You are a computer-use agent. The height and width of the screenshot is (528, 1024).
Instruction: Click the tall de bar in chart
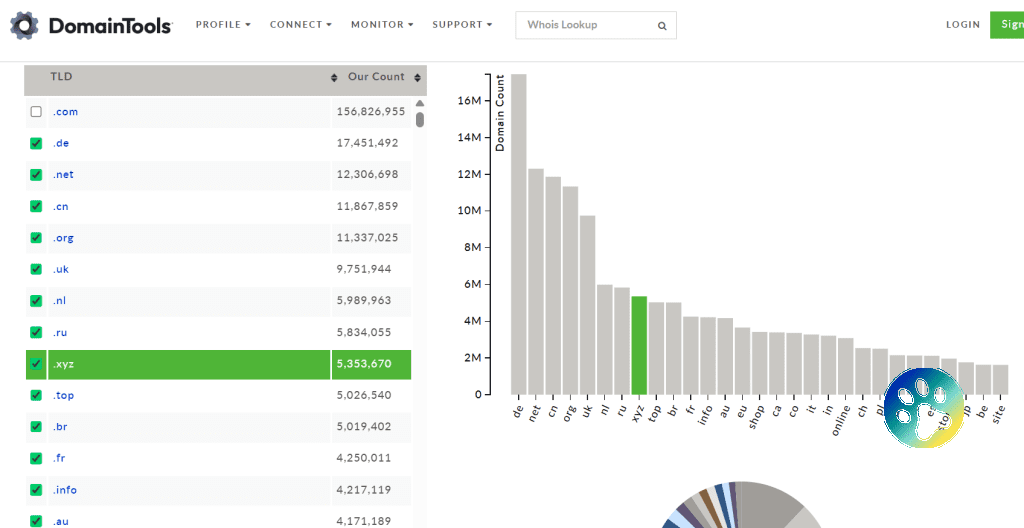click(518, 234)
